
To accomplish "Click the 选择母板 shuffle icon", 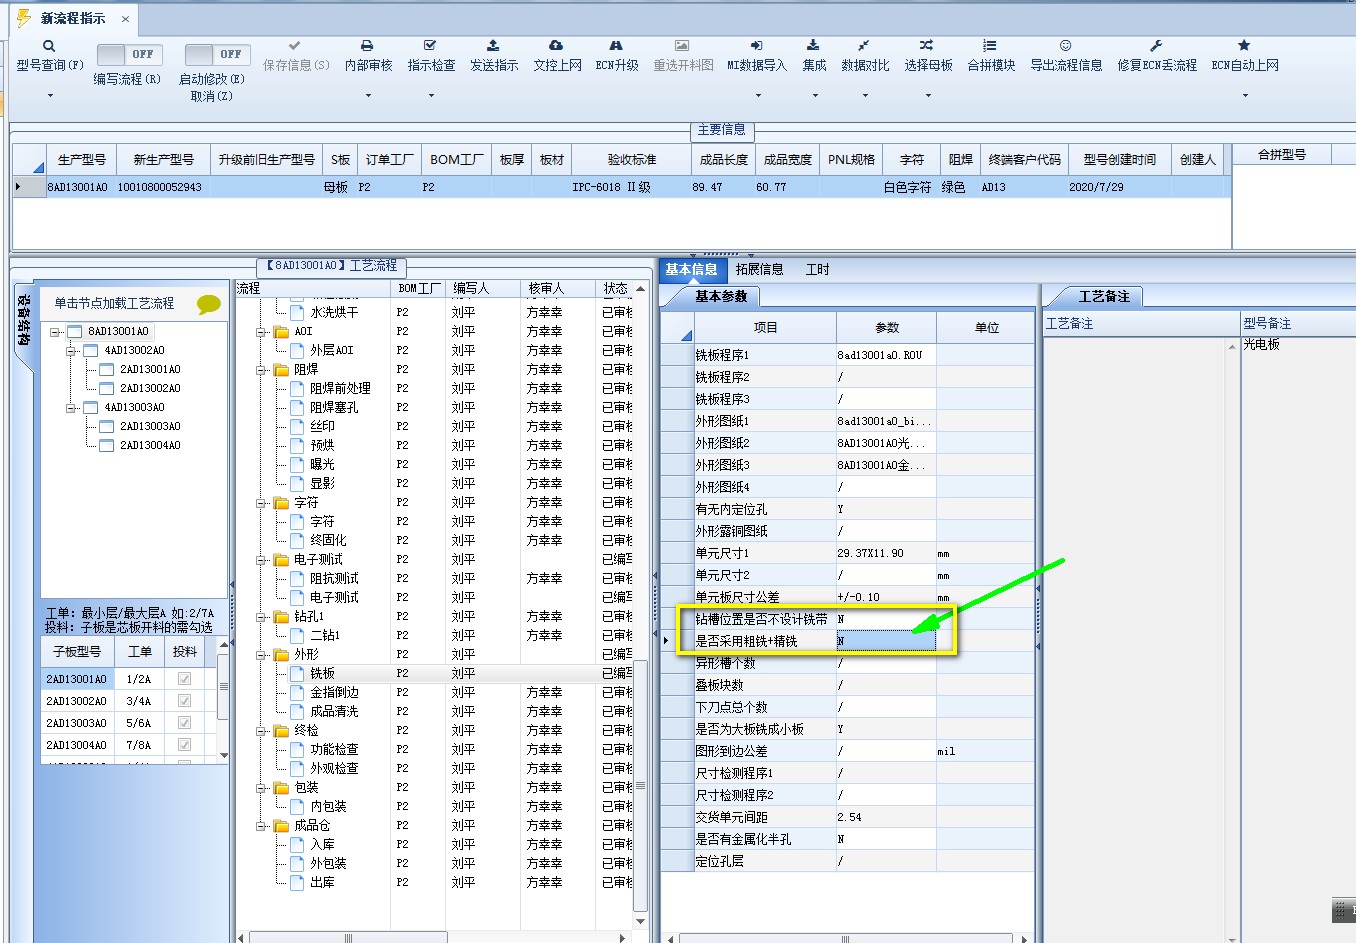I will click(927, 46).
